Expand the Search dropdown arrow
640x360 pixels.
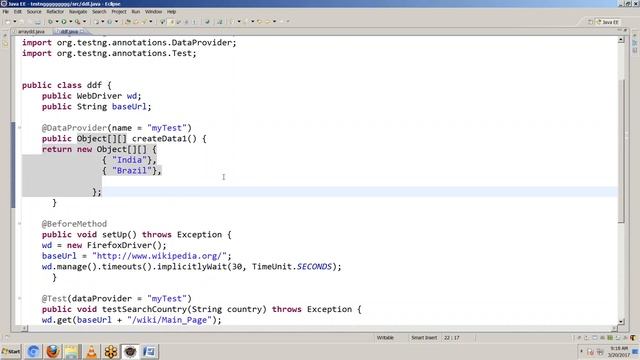click(x=151, y=22)
